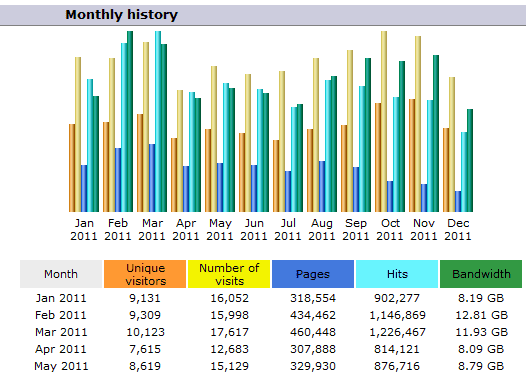Select bandwidth value 8.09 GB
This screenshot has height=377, width=526.
coord(481,349)
